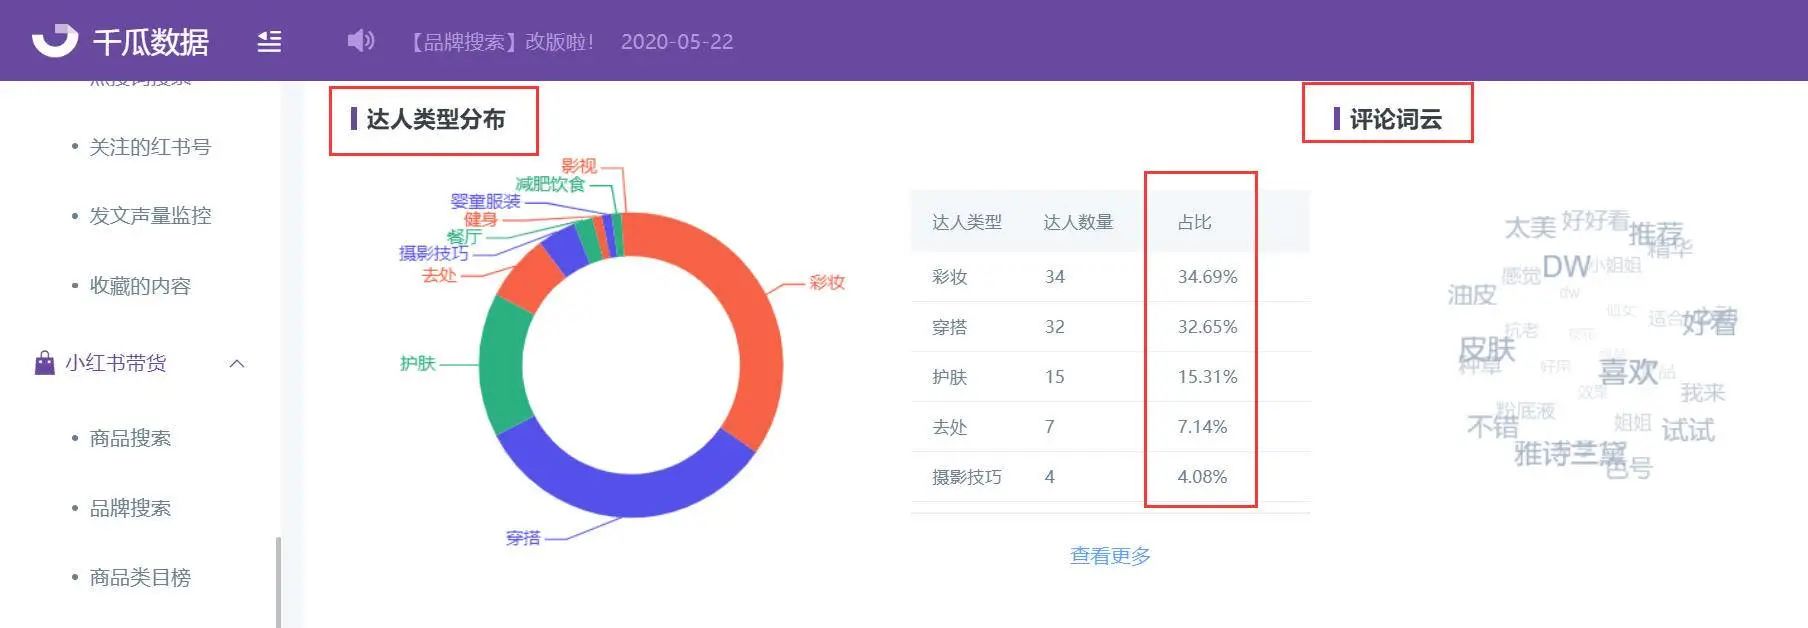Collapse the 小红书带货 menu chevron
This screenshot has height=628, width=1808.
[x=237, y=363]
